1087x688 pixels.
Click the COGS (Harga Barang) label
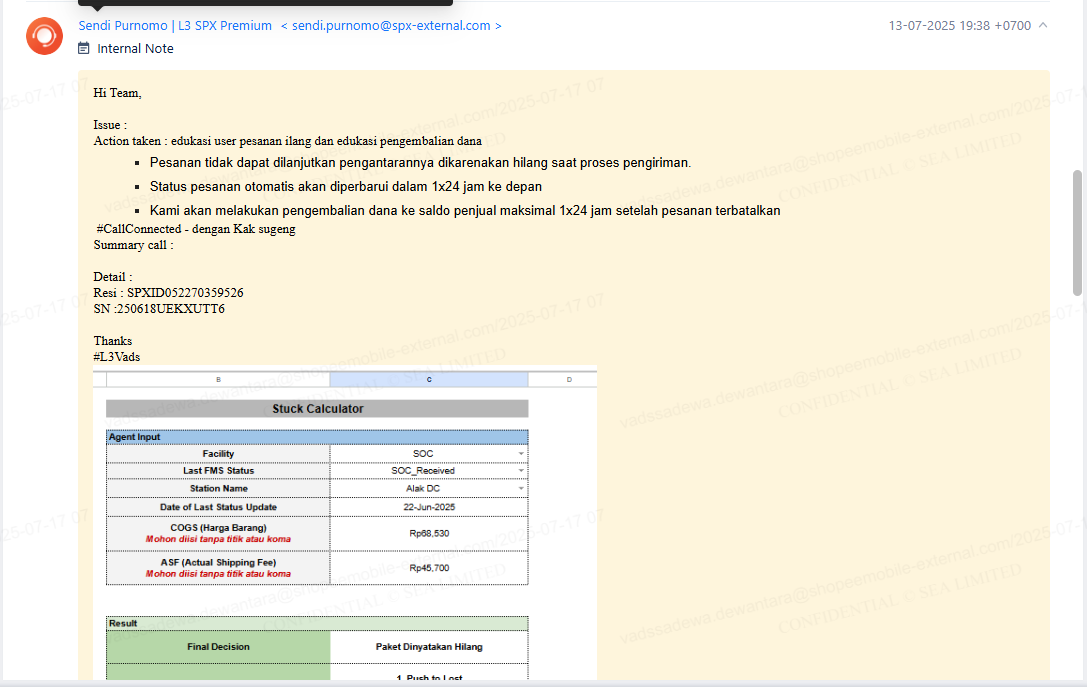click(x=218, y=528)
